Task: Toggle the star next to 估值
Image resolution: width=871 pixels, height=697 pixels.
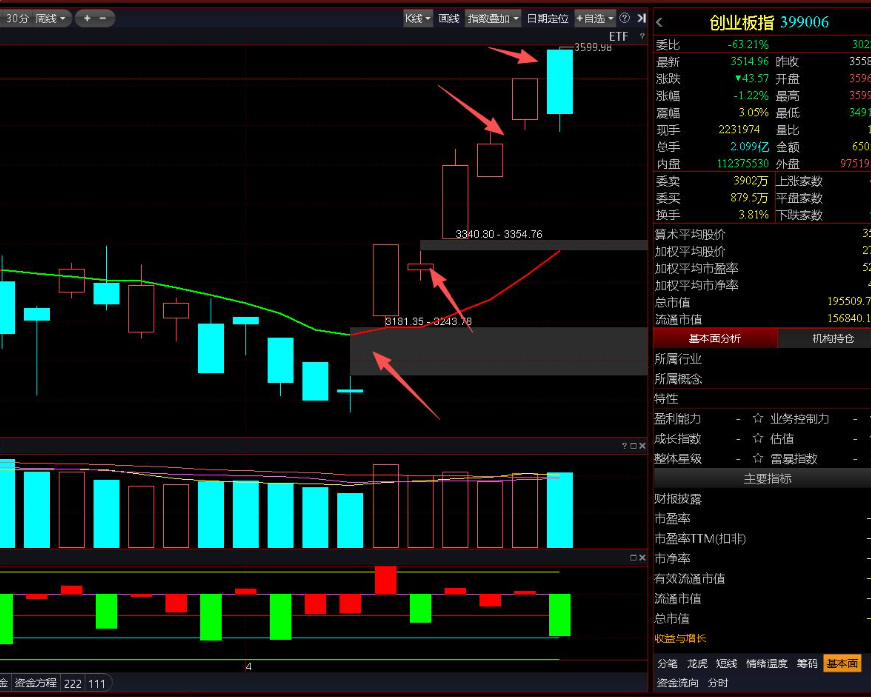Action: (x=757, y=439)
